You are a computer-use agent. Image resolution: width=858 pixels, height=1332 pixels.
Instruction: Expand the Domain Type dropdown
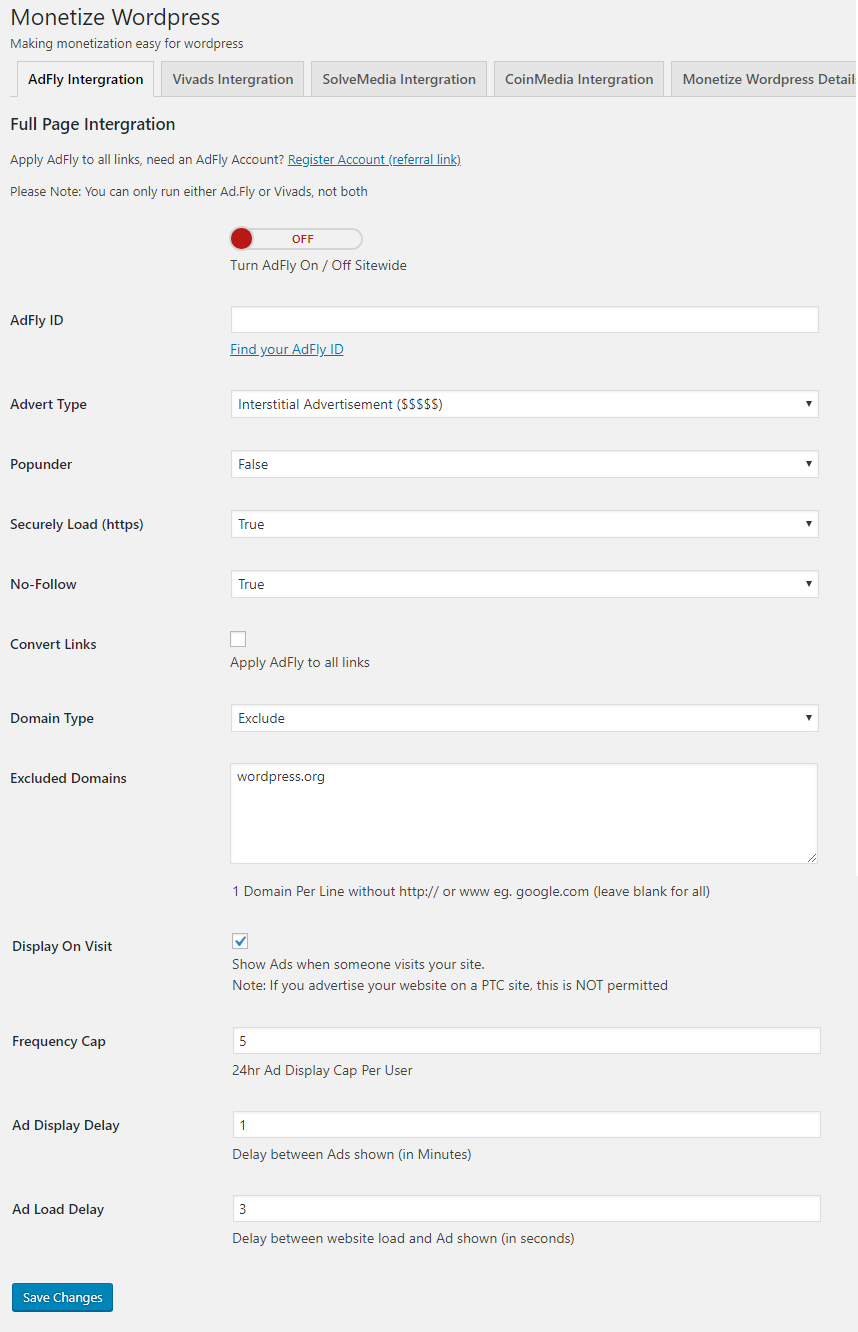point(524,718)
